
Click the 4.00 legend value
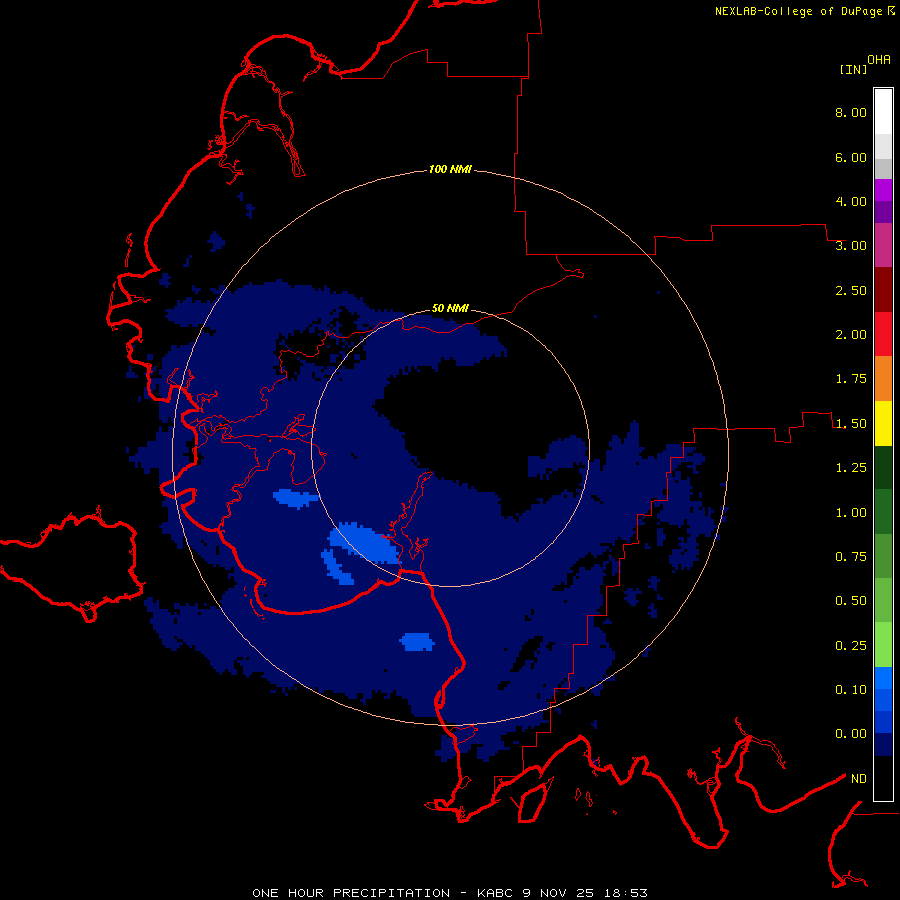851,201
